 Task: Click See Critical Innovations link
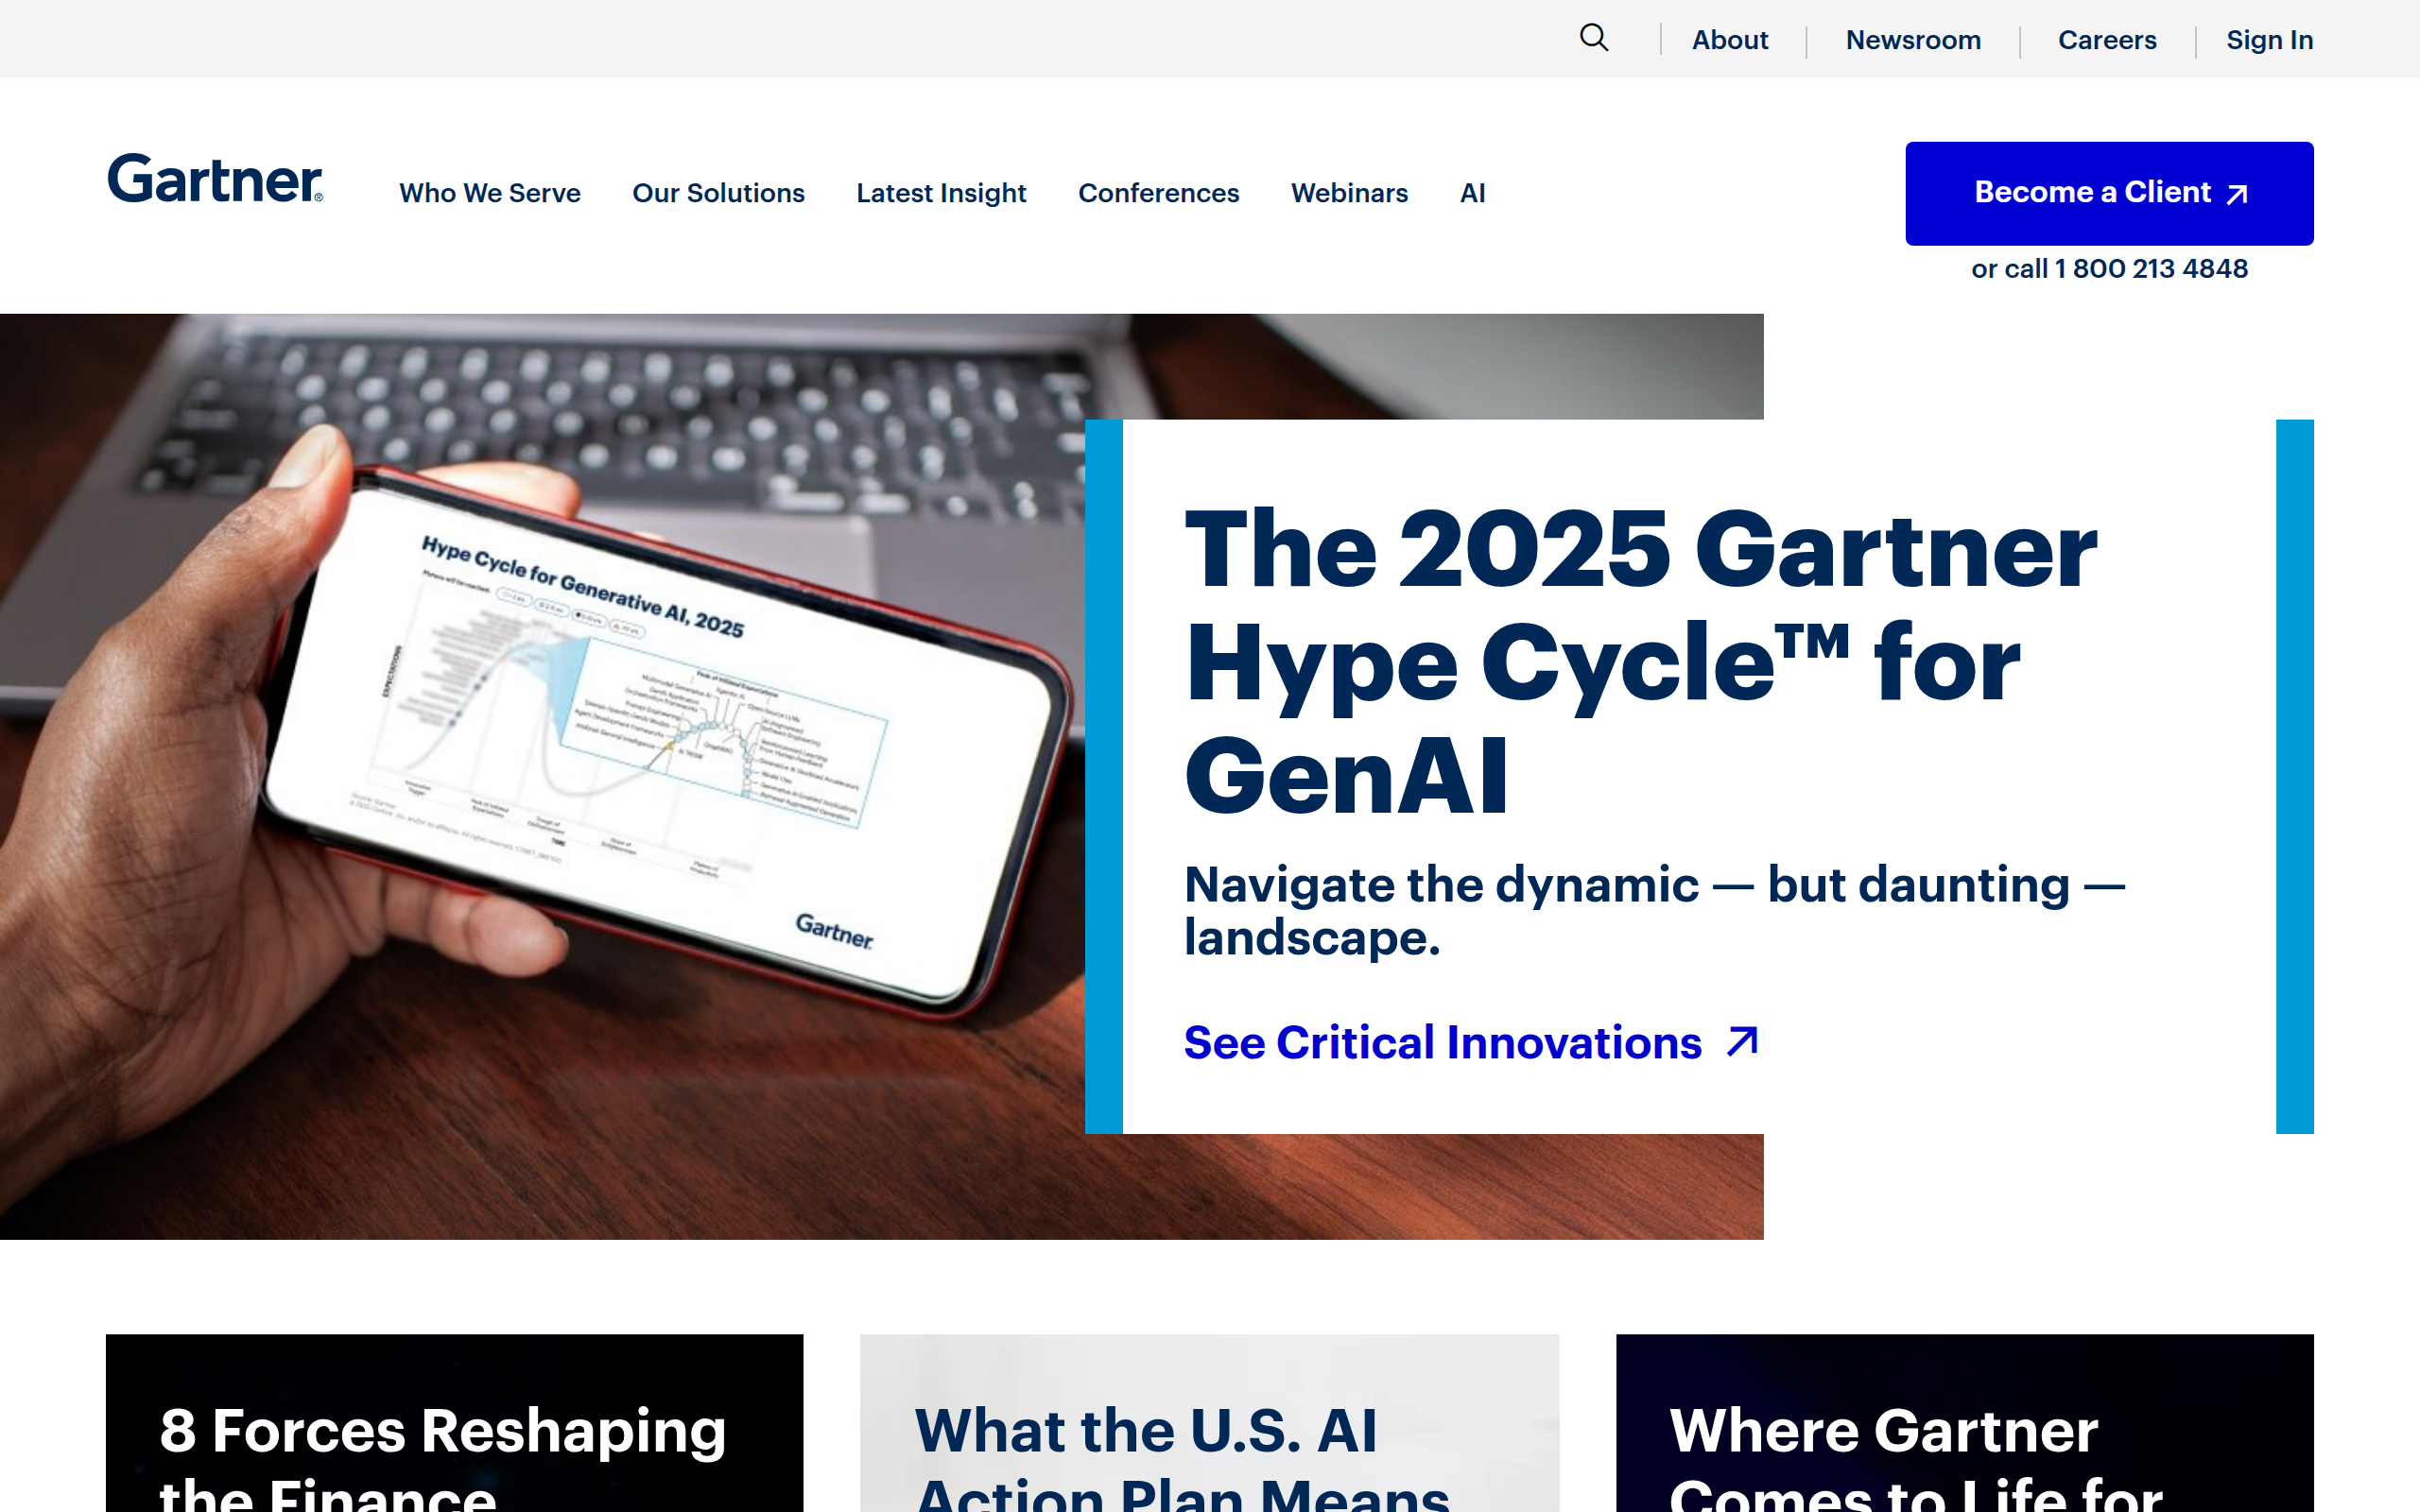pyautogui.click(x=1471, y=1043)
